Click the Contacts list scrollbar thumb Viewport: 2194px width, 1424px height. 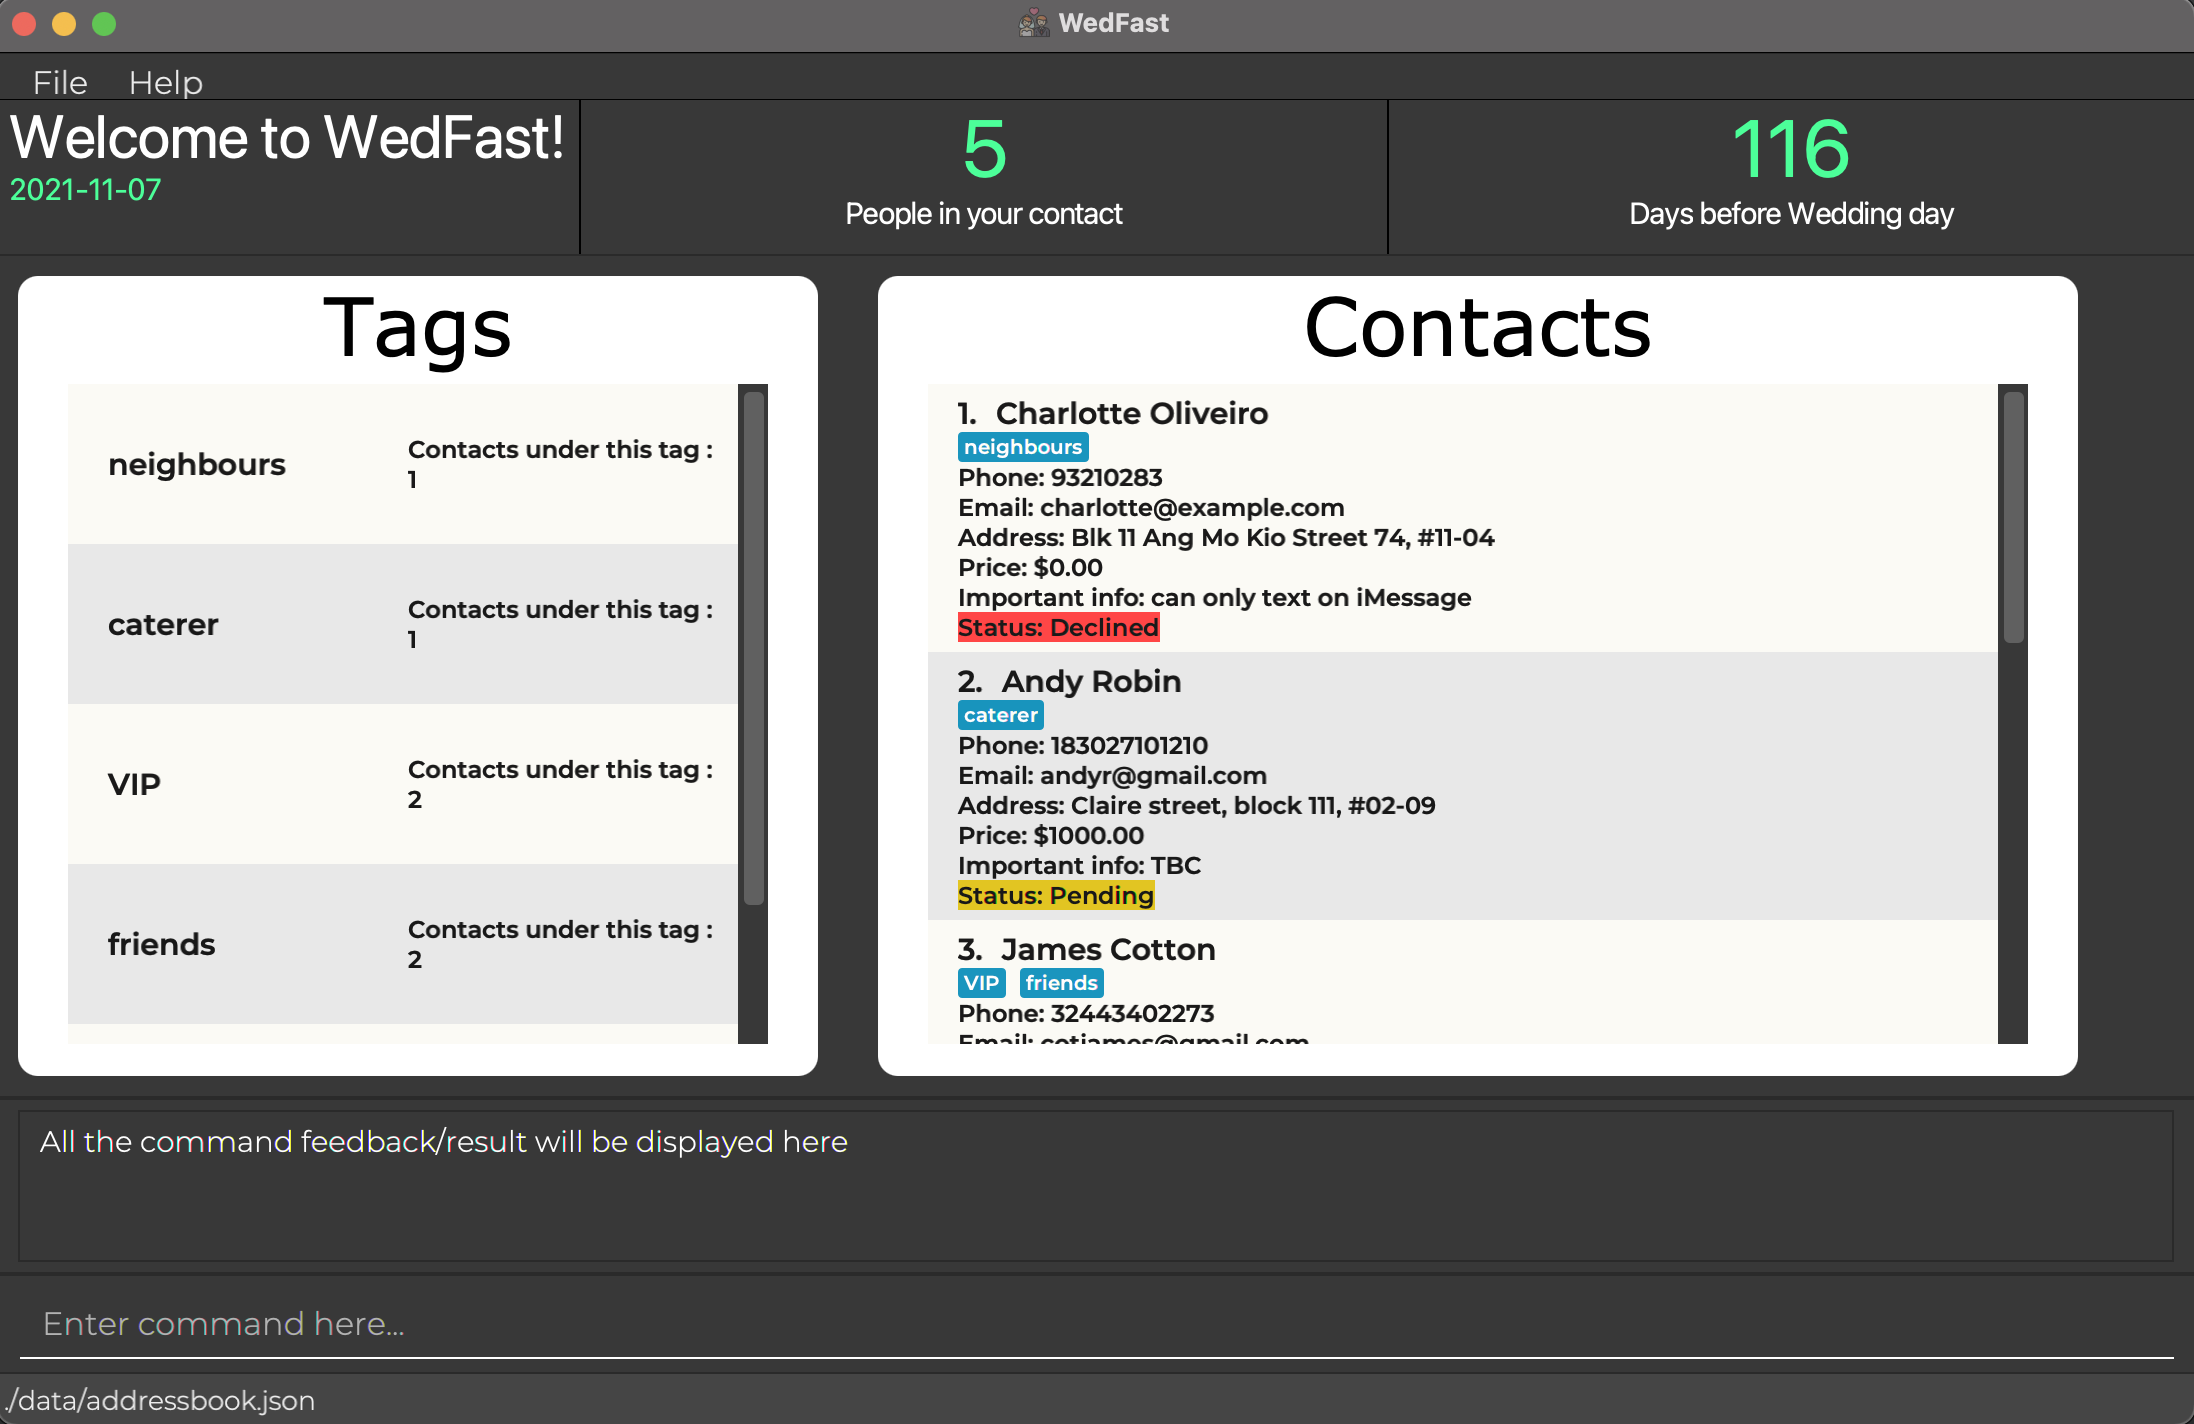(2014, 517)
